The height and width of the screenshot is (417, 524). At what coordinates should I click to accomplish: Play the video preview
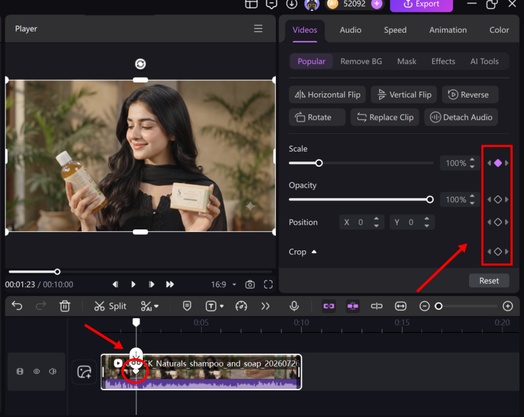pyautogui.click(x=133, y=284)
